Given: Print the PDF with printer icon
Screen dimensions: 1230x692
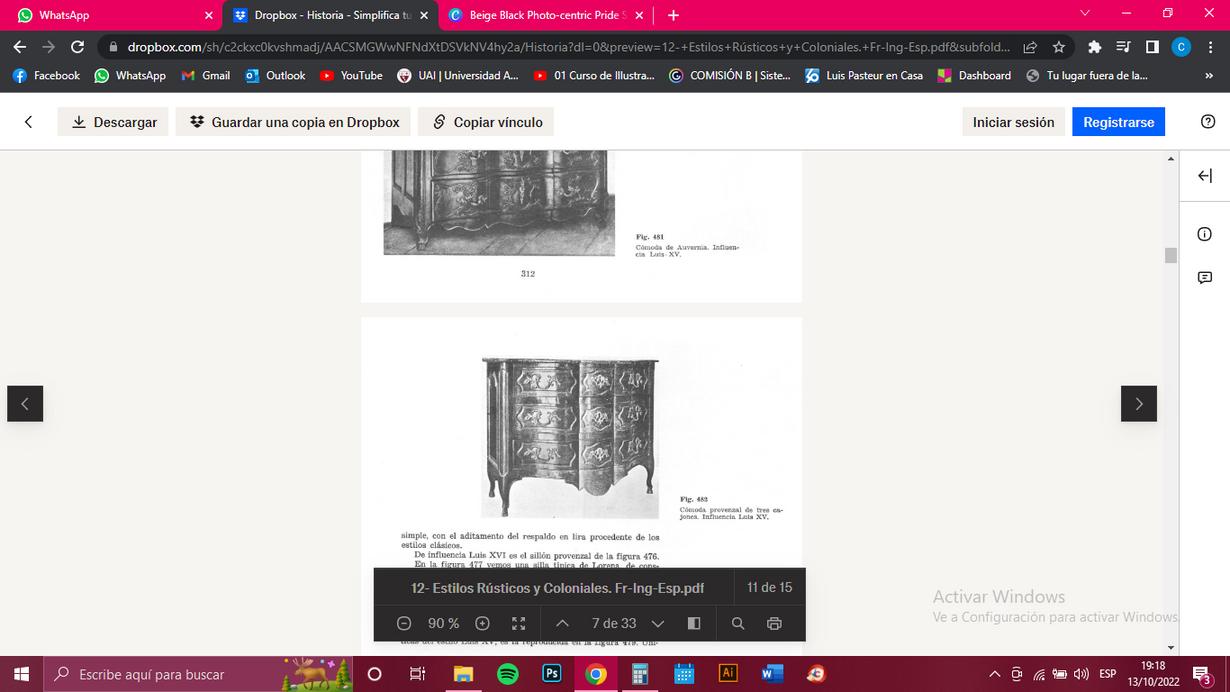Looking at the screenshot, I should tap(774, 623).
